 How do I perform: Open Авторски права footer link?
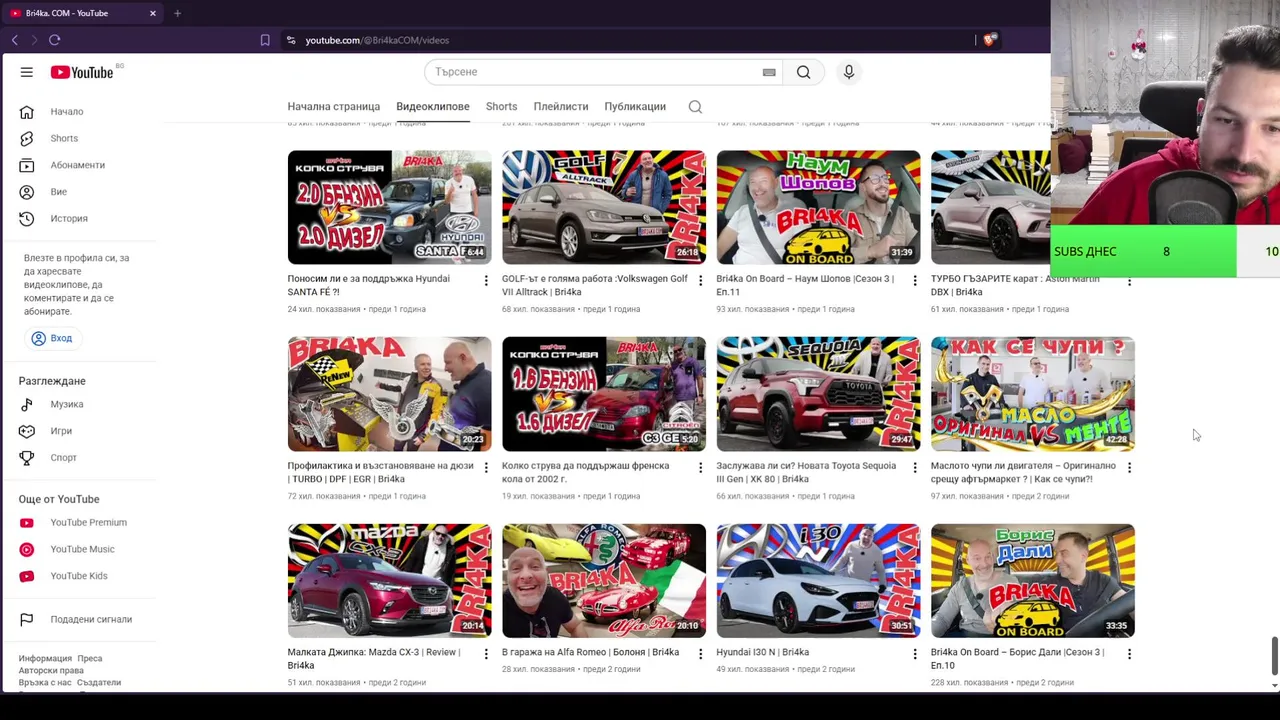(51, 671)
